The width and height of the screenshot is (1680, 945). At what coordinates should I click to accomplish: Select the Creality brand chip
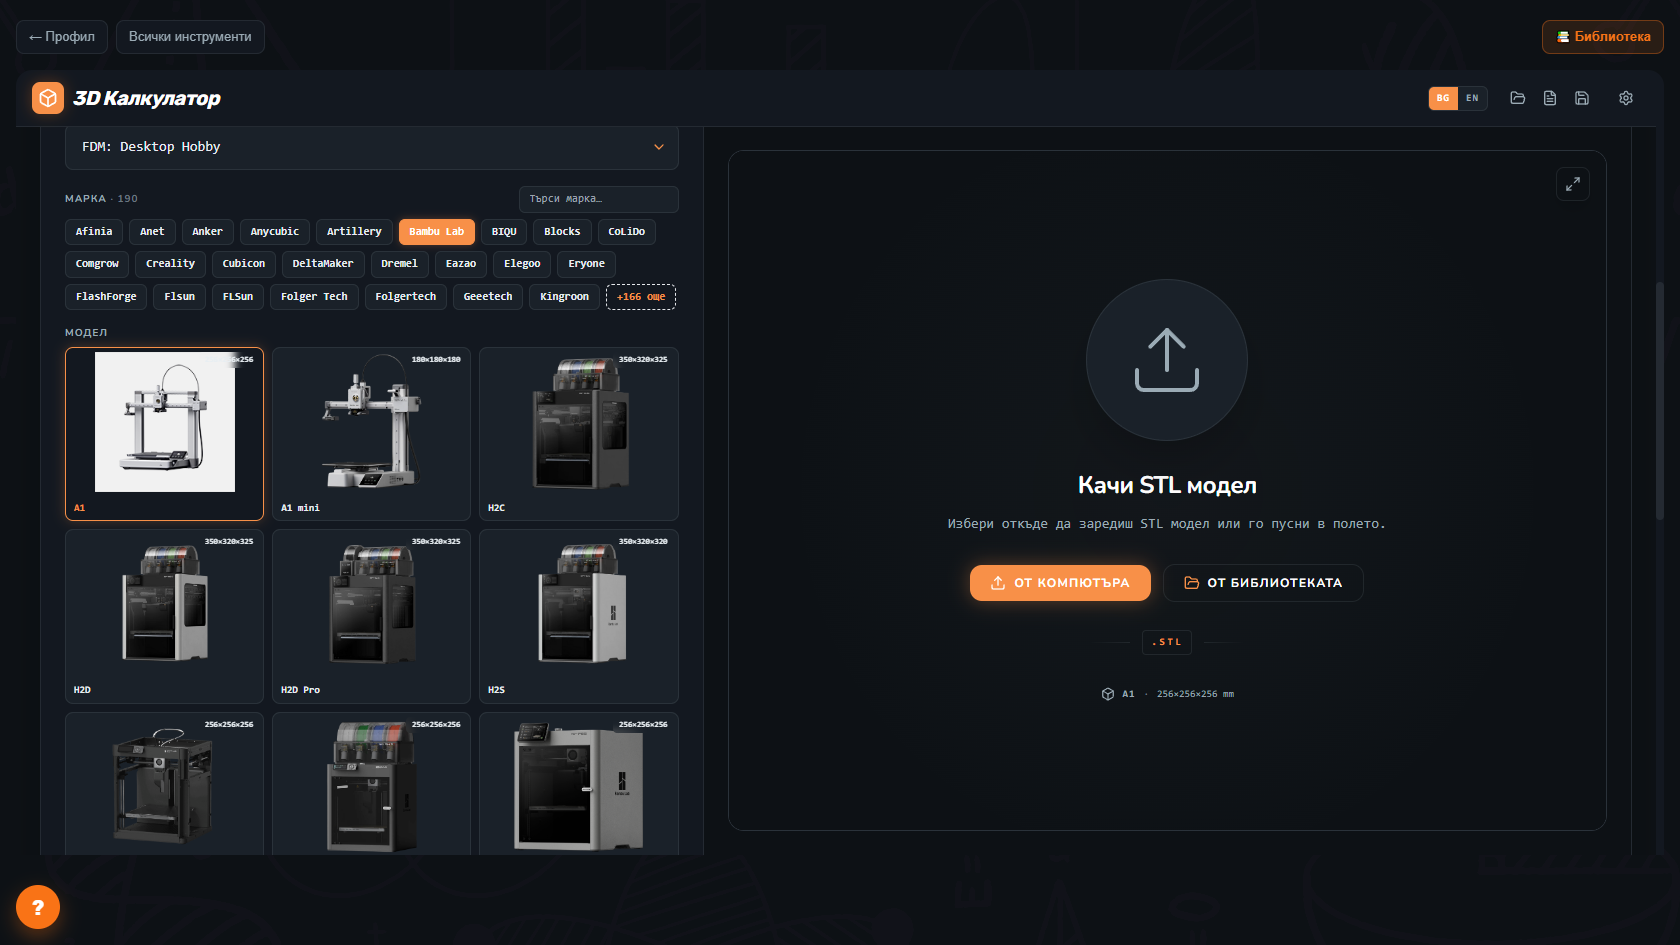[x=170, y=264]
